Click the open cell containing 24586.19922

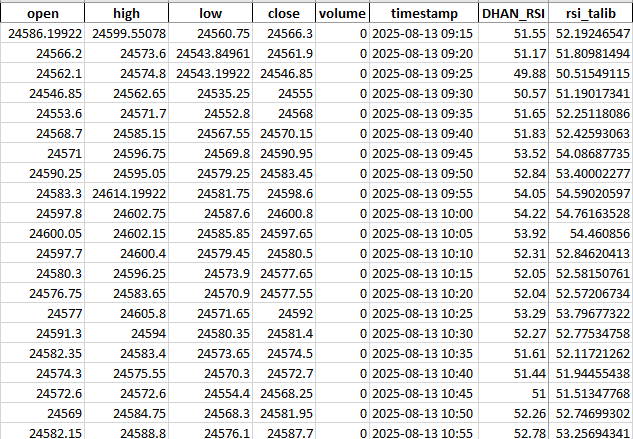[x=42, y=33]
